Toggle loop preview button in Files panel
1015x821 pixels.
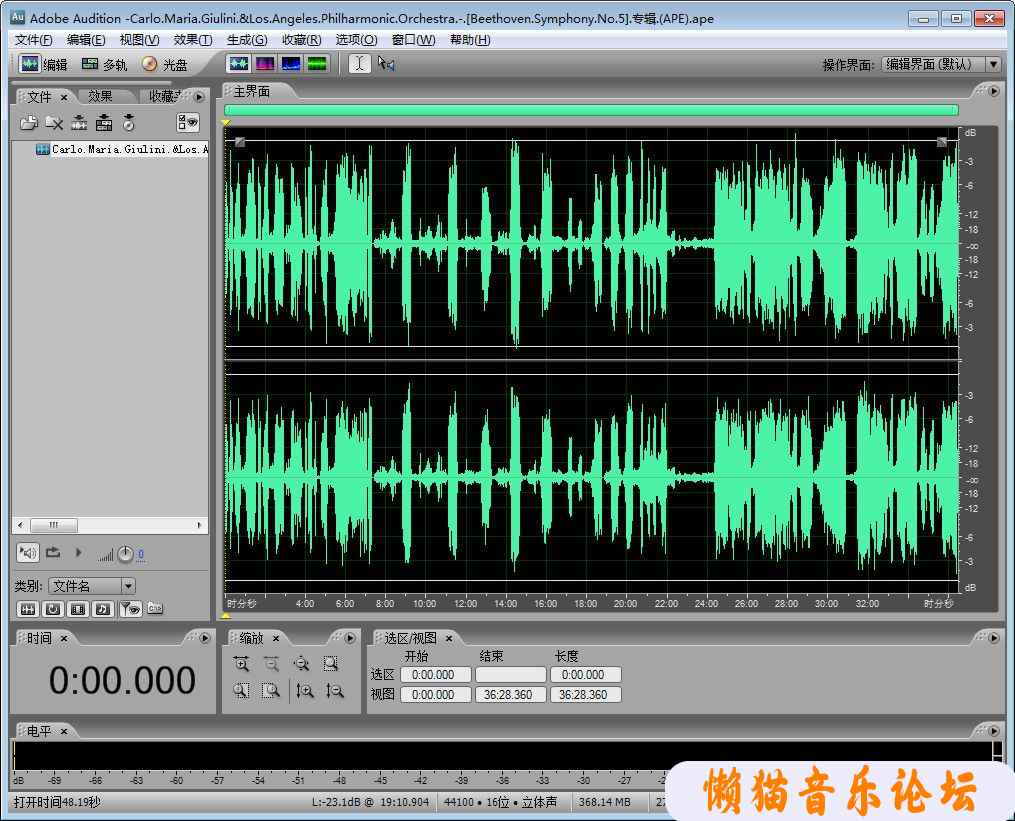pos(53,553)
